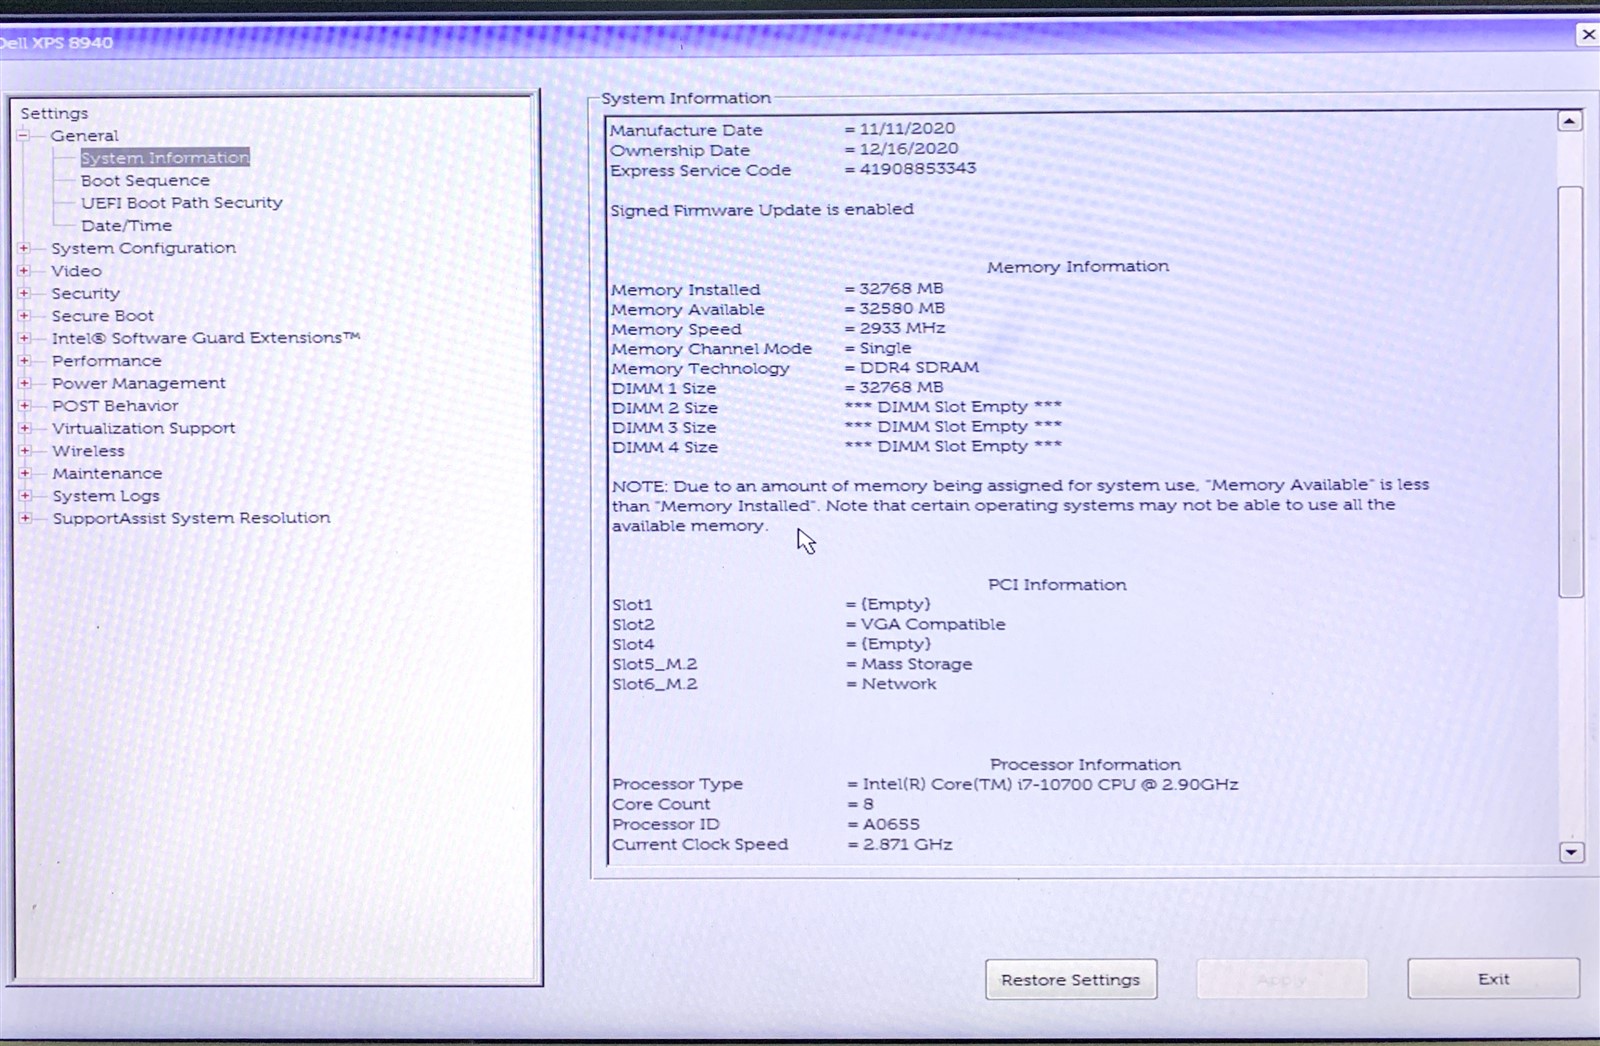The width and height of the screenshot is (1600, 1046).
Task: Click the Processor Type value
Action: pyautogui.click(x=1050, y=784)
